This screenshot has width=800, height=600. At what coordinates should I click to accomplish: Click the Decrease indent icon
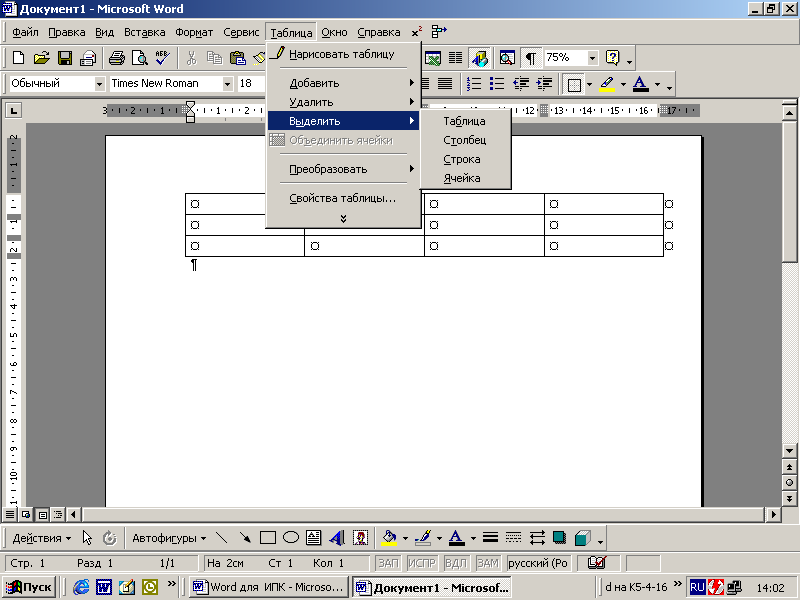point(521,84)
